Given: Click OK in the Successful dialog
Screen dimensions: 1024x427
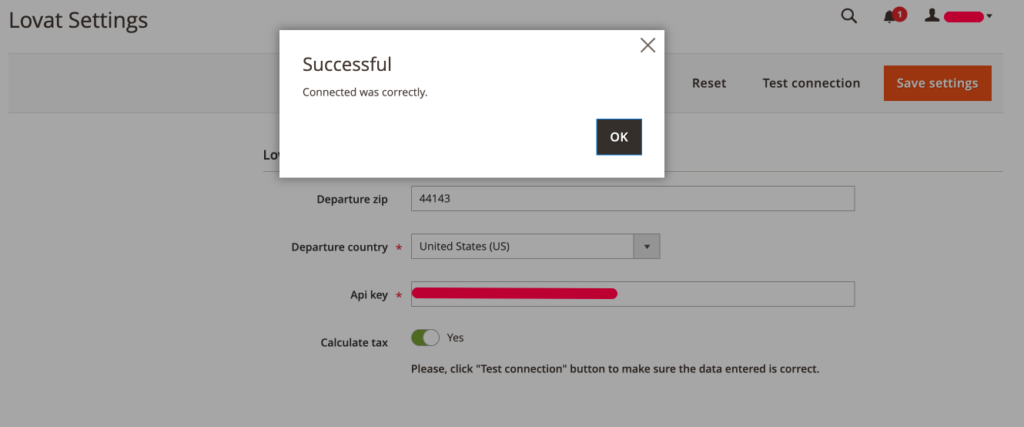Looking at the screenshot, I should [x=618, y=137].
